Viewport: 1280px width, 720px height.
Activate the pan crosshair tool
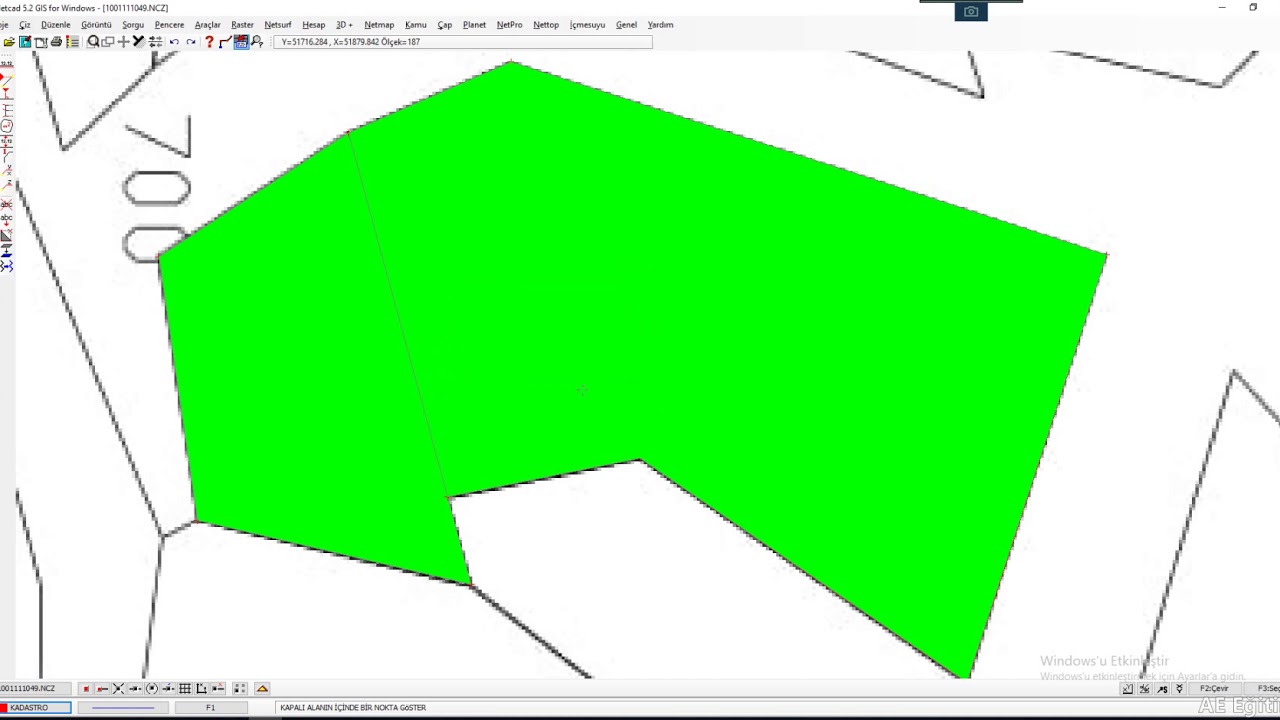point(123,42)
